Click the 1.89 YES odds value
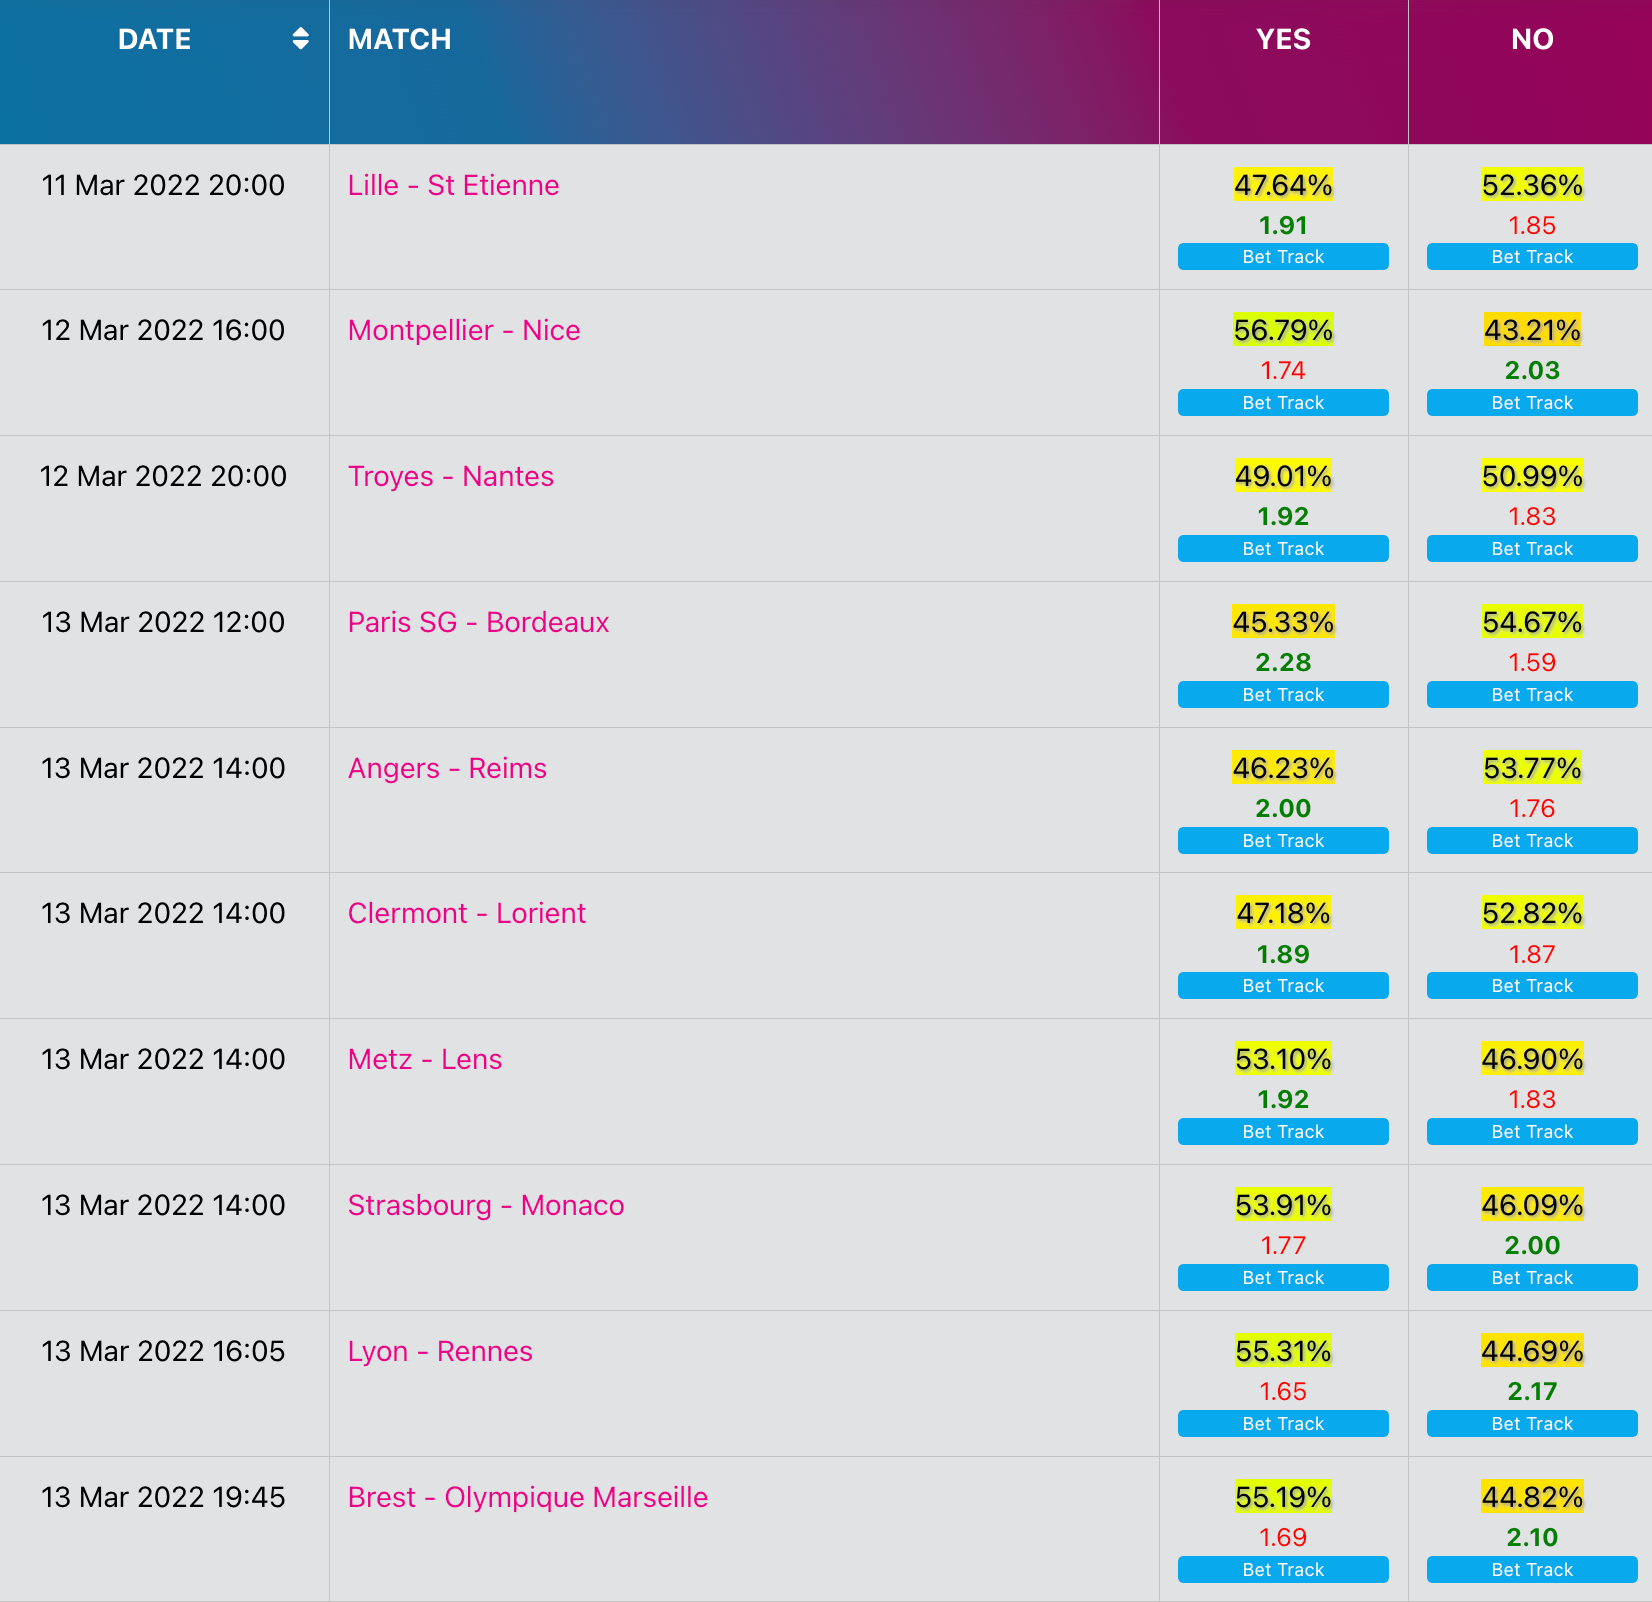Image resolution: width=1652 pixels, height=1602 pixels. pos(1283,955)
